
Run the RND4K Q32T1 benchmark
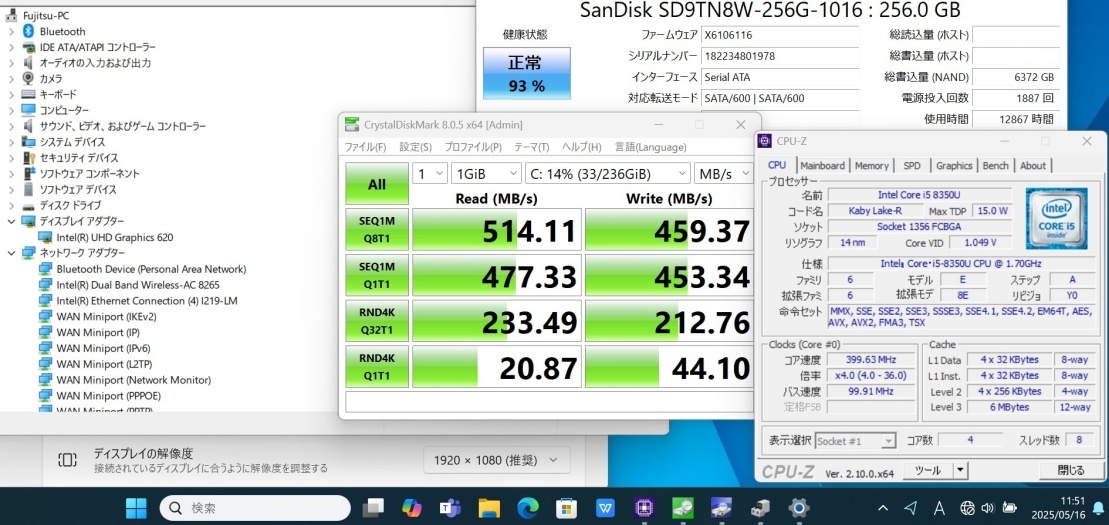[x=377, y=321]
